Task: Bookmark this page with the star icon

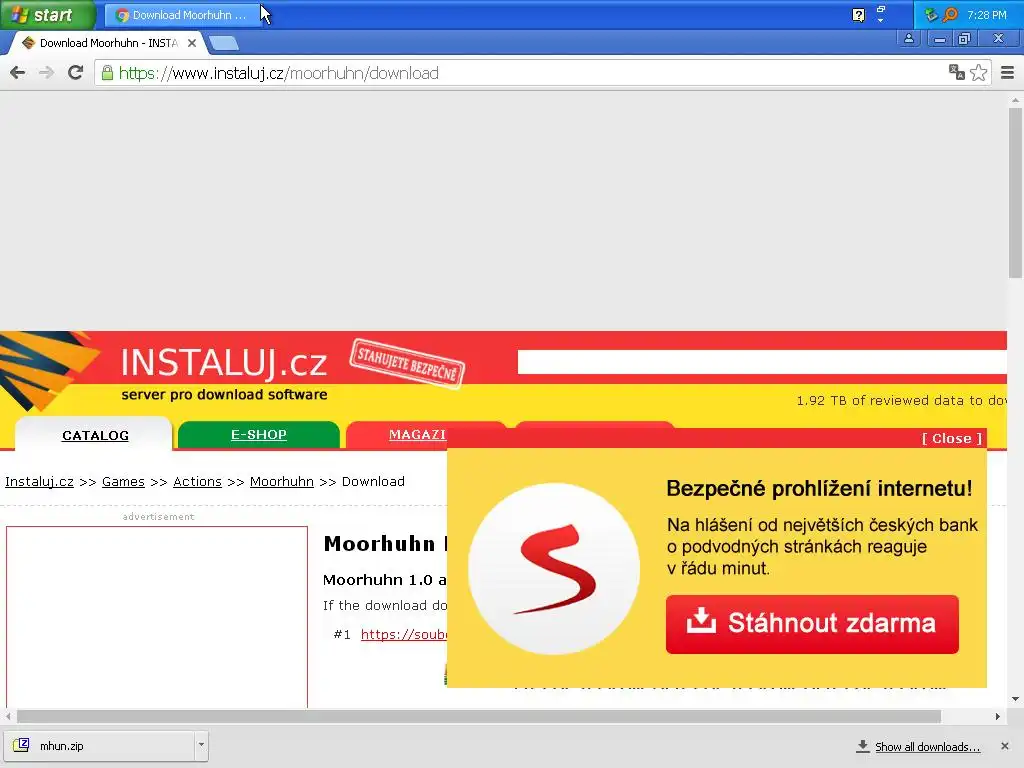Action: (x=978, y=72)
